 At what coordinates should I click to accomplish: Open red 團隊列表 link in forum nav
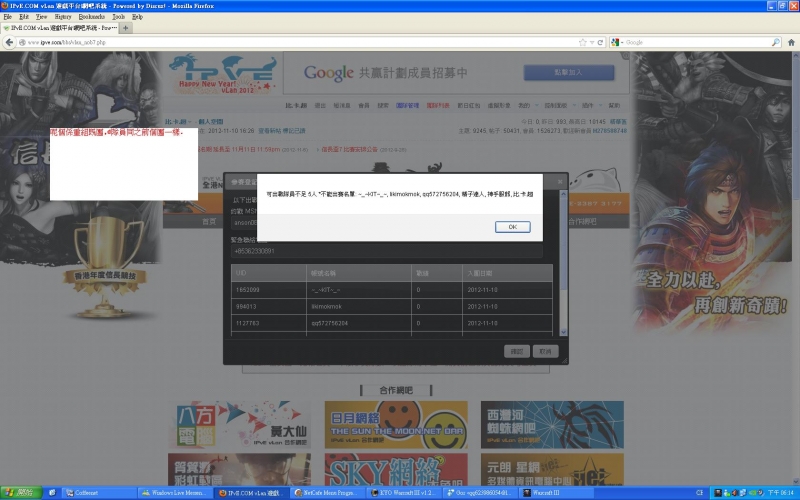click(x=438, y=106)
